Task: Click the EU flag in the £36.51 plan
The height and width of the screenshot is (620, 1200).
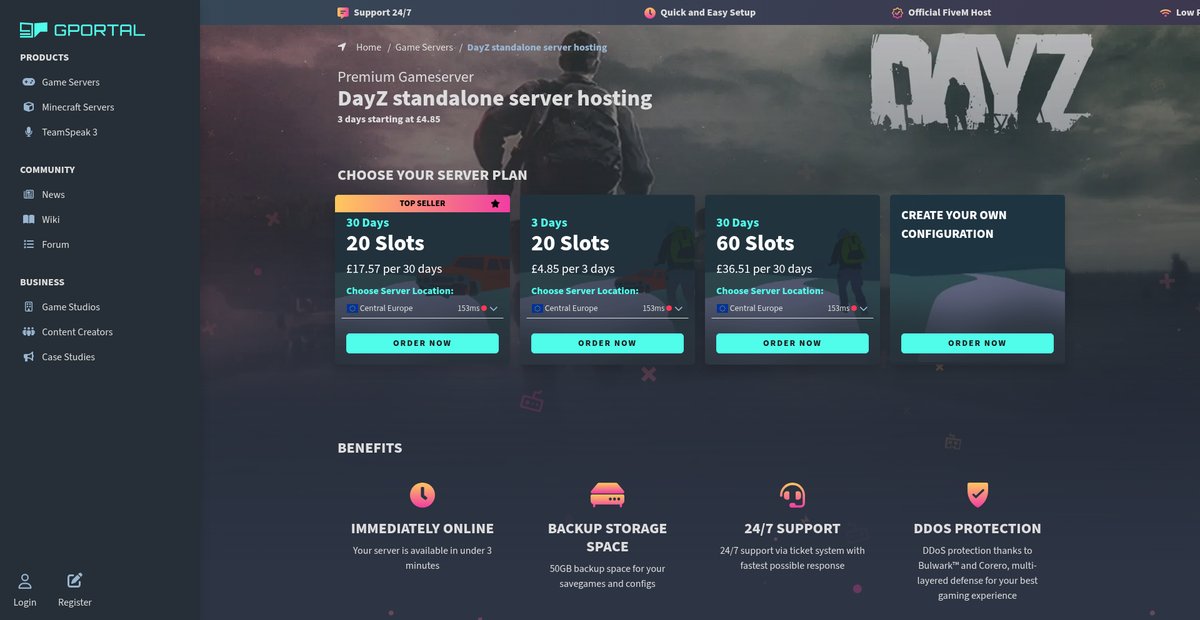Action: click(722, 308)
